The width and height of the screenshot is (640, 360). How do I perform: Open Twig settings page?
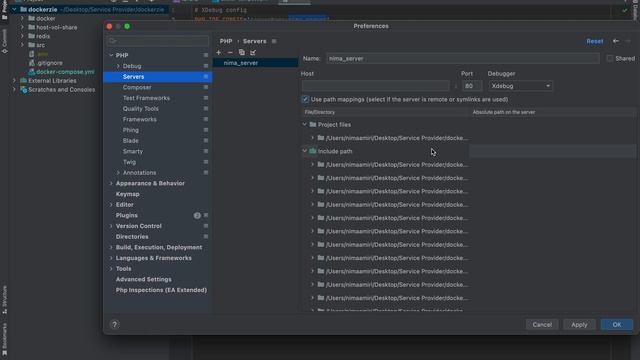pyautogui.click(x=129, y=162)
